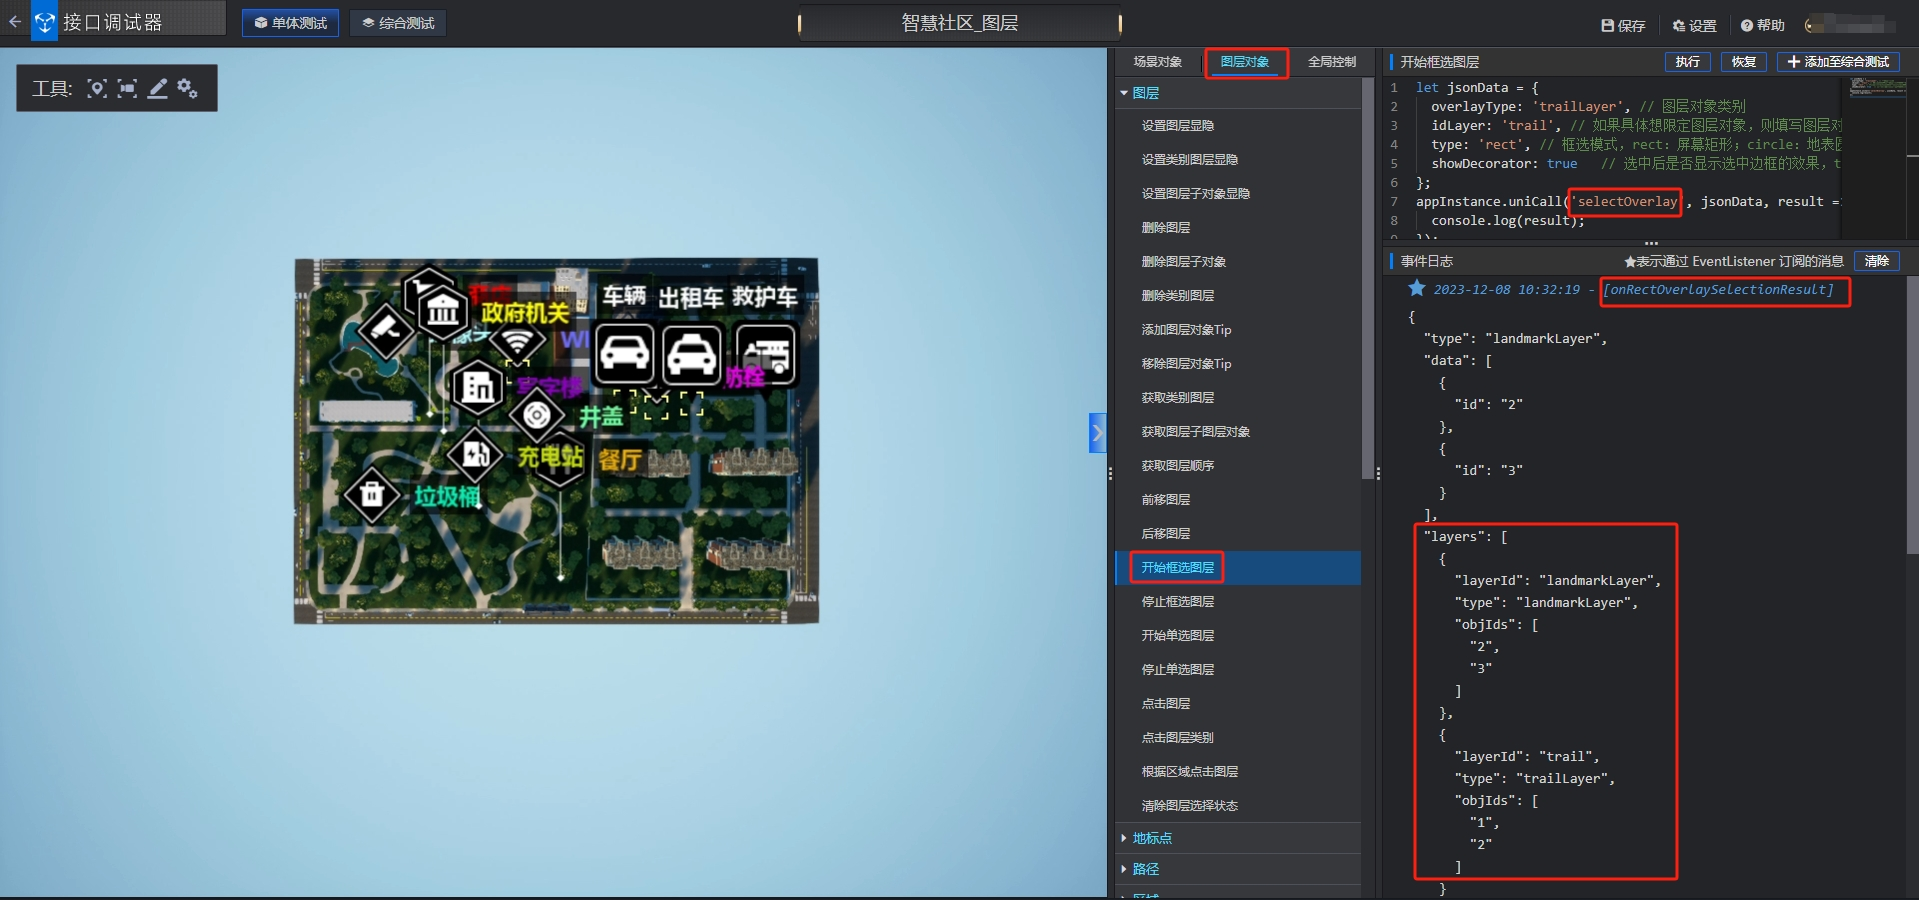Click the 救护车 ambulance icon on map
1919x900 pixels.
coord(766,355)
